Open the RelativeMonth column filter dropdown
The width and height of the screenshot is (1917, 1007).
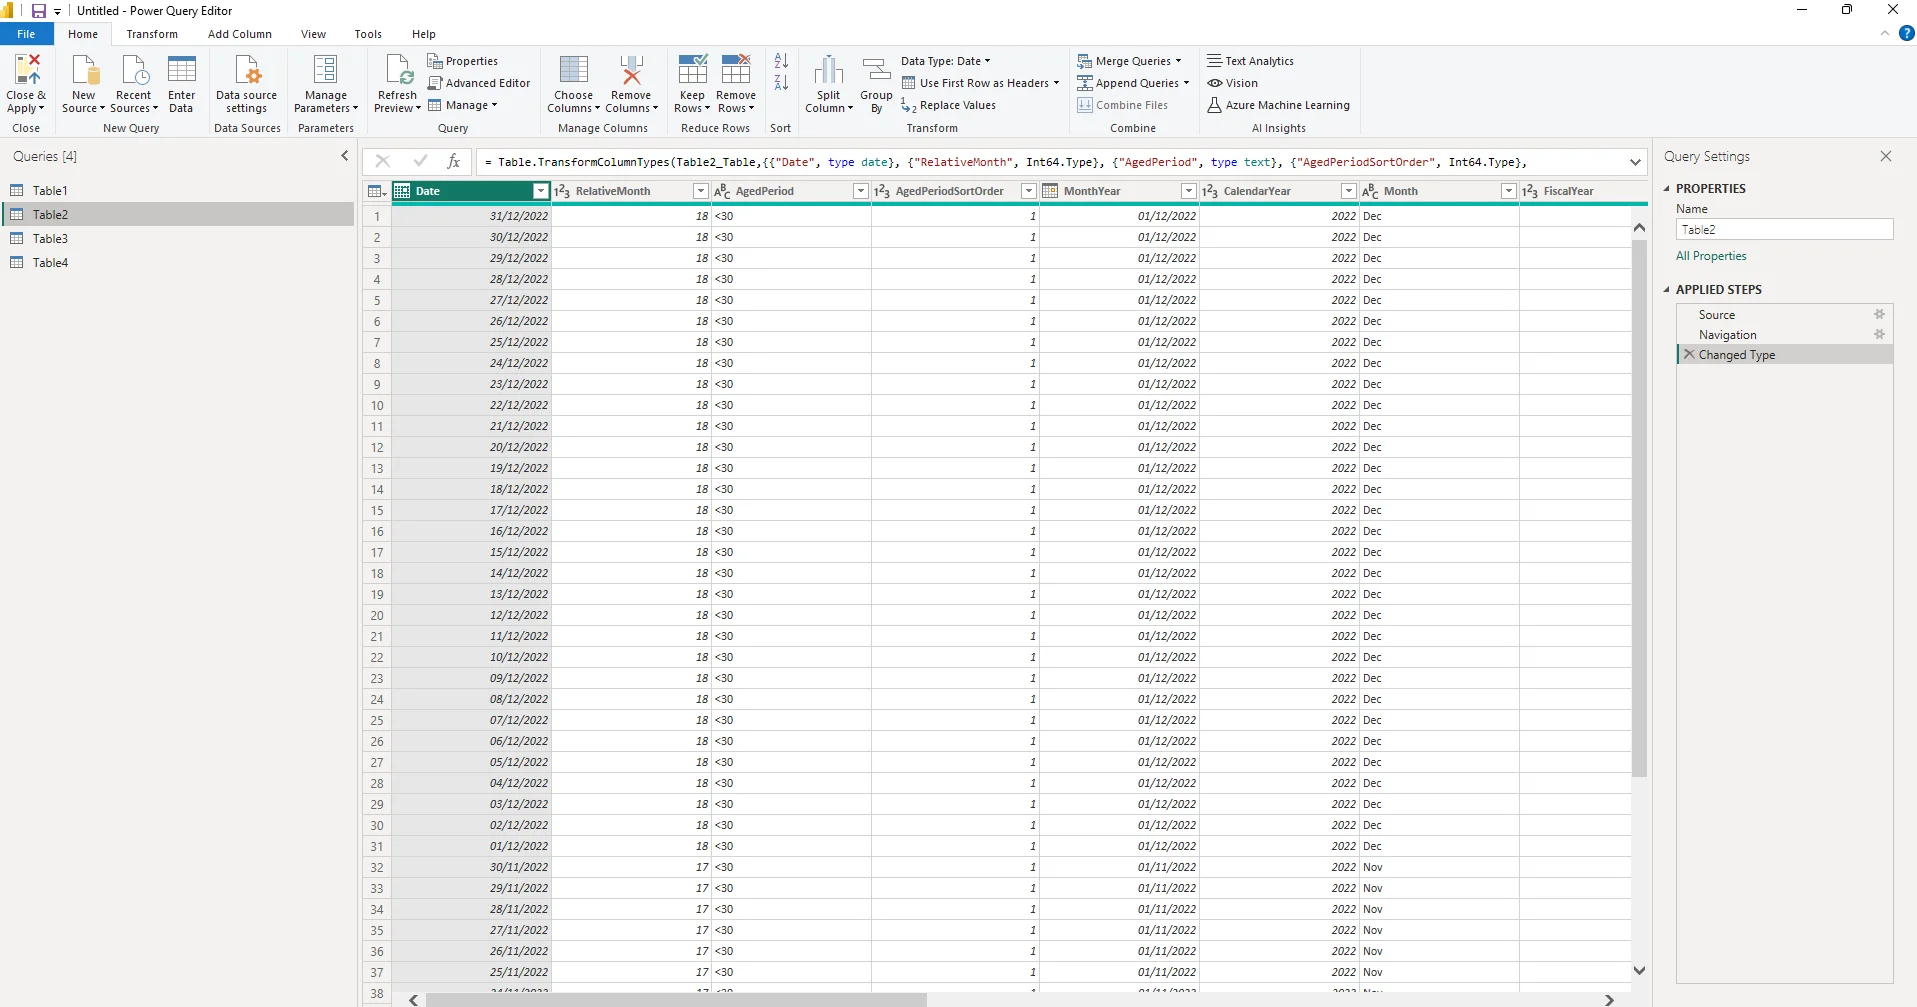(701, 191)
